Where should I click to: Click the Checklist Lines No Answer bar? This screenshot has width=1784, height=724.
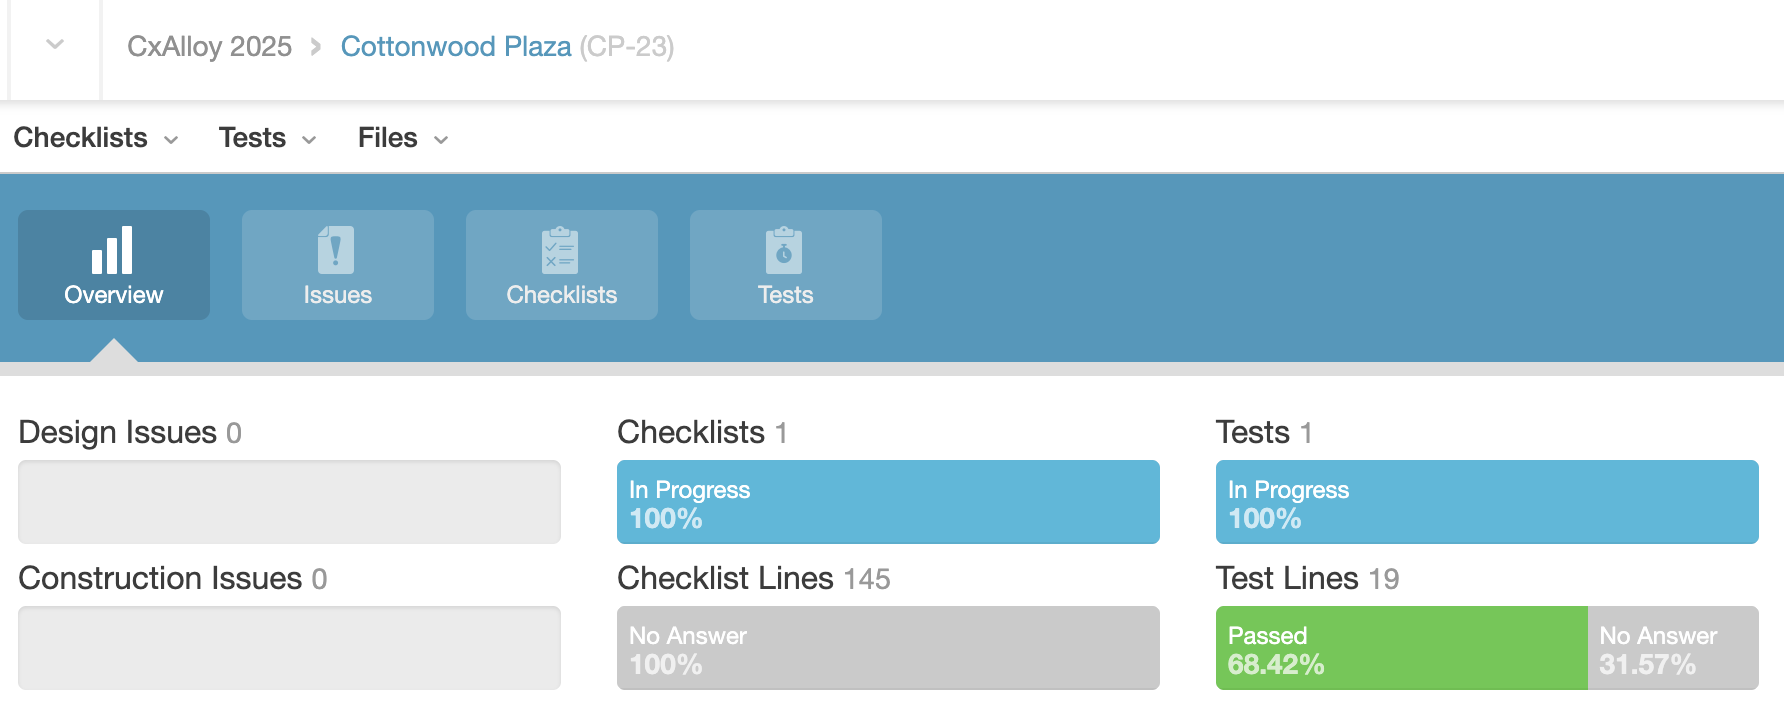888,648
